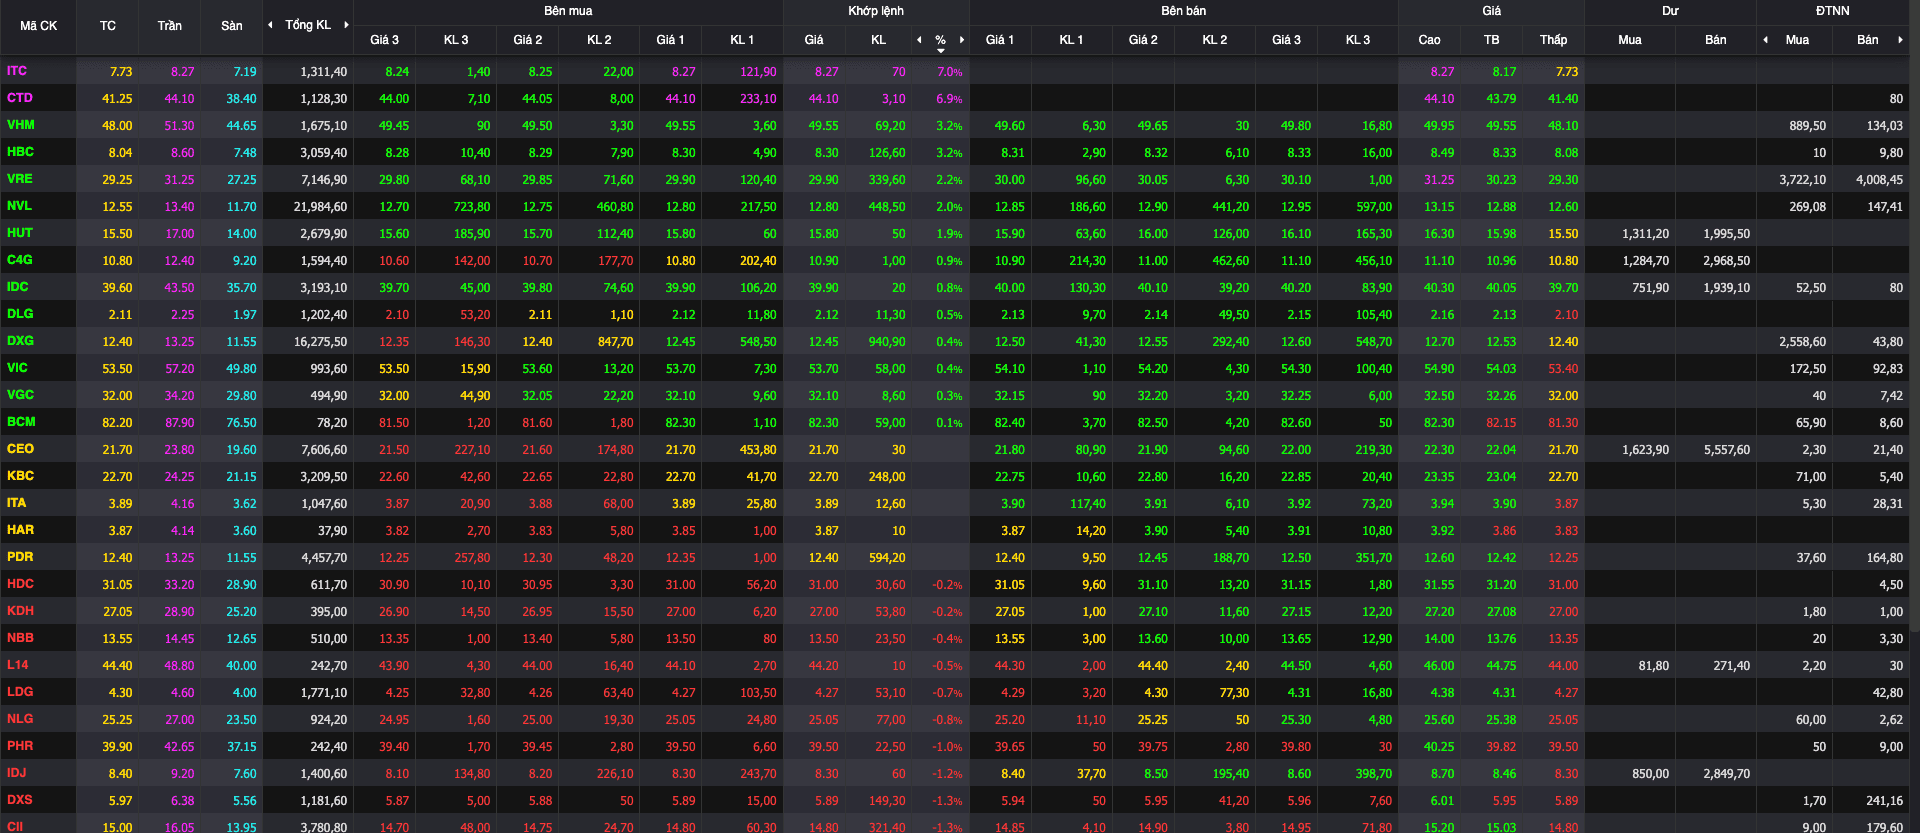The width and height of the screenshot is (1920, 833).
Task: Open the NVL stock symbol
Action: click(x=19, y=206)
